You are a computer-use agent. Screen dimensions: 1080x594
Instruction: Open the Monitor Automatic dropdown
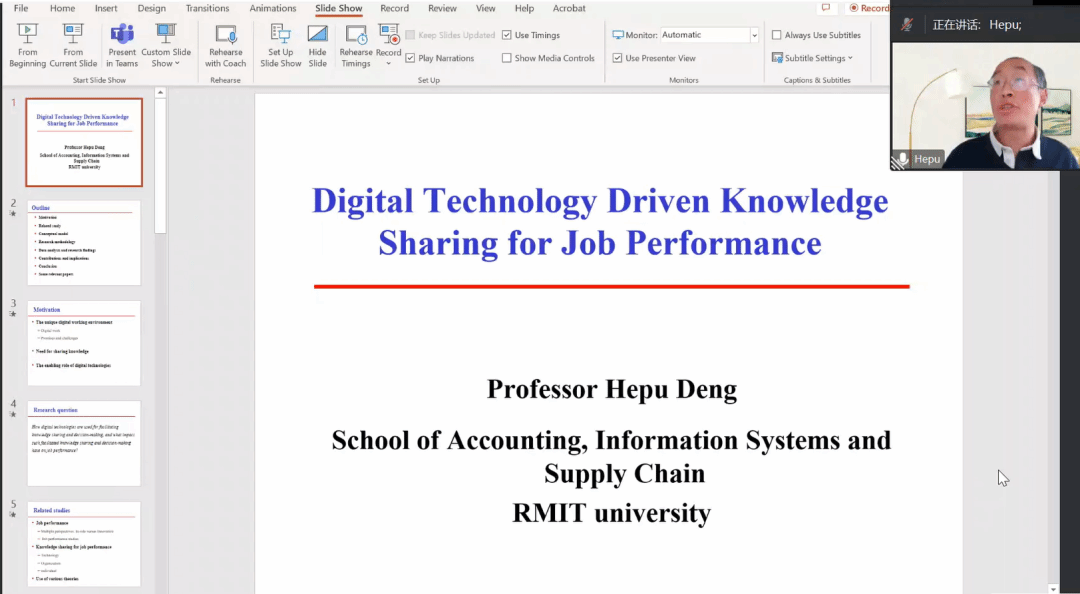point(753,35)
